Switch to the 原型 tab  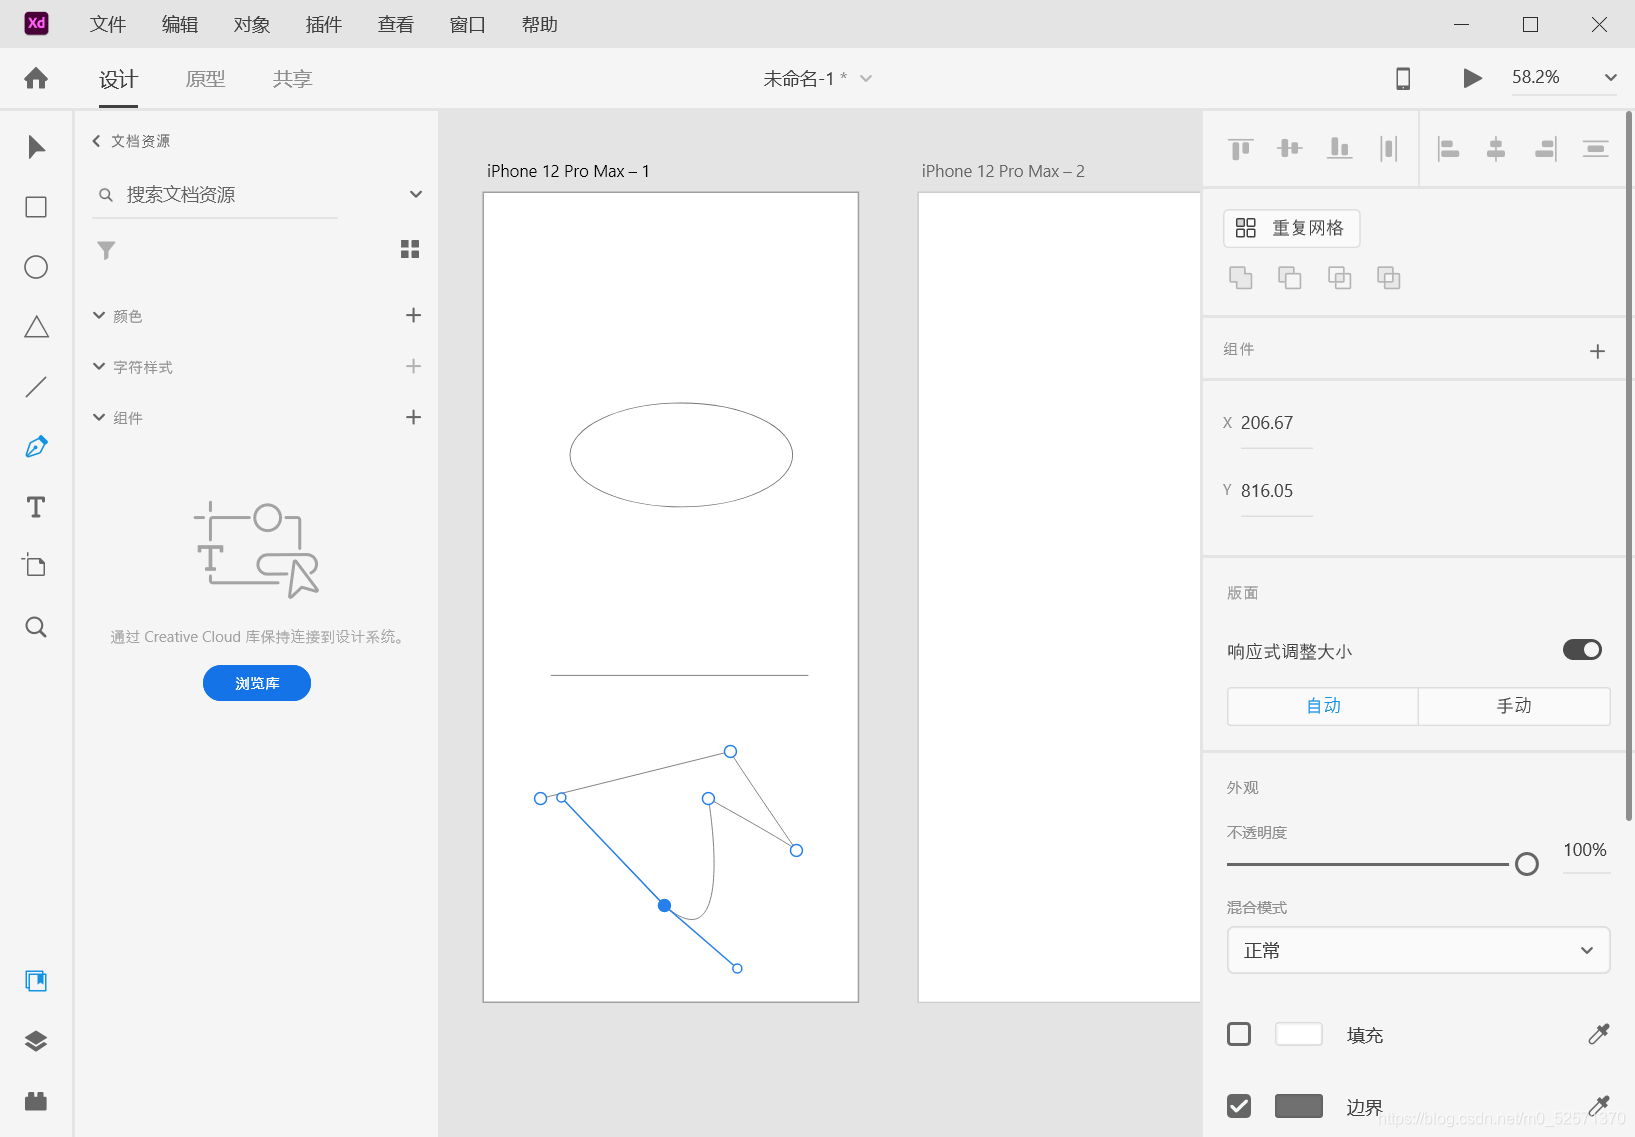pos(205,78)
